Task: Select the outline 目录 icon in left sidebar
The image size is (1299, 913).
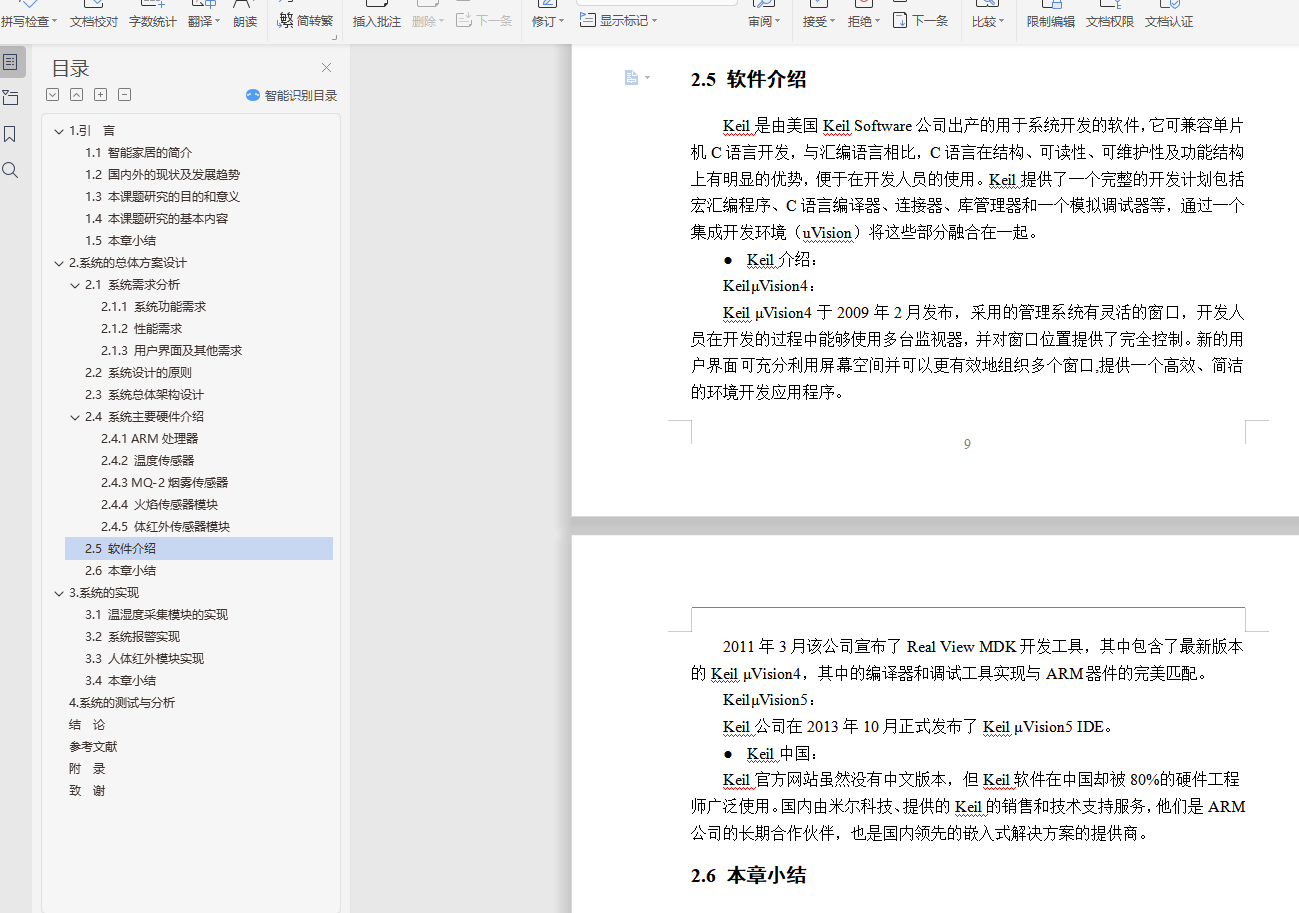Action: click(x=11, y=62)
